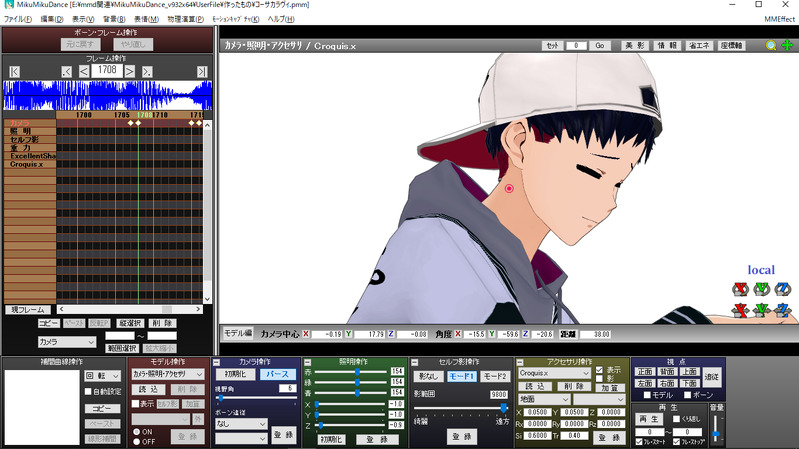Screen dimensions: 799x449
Task: Click the yellow magnifier zoom icon in viewport
Action: click(771, 45)
